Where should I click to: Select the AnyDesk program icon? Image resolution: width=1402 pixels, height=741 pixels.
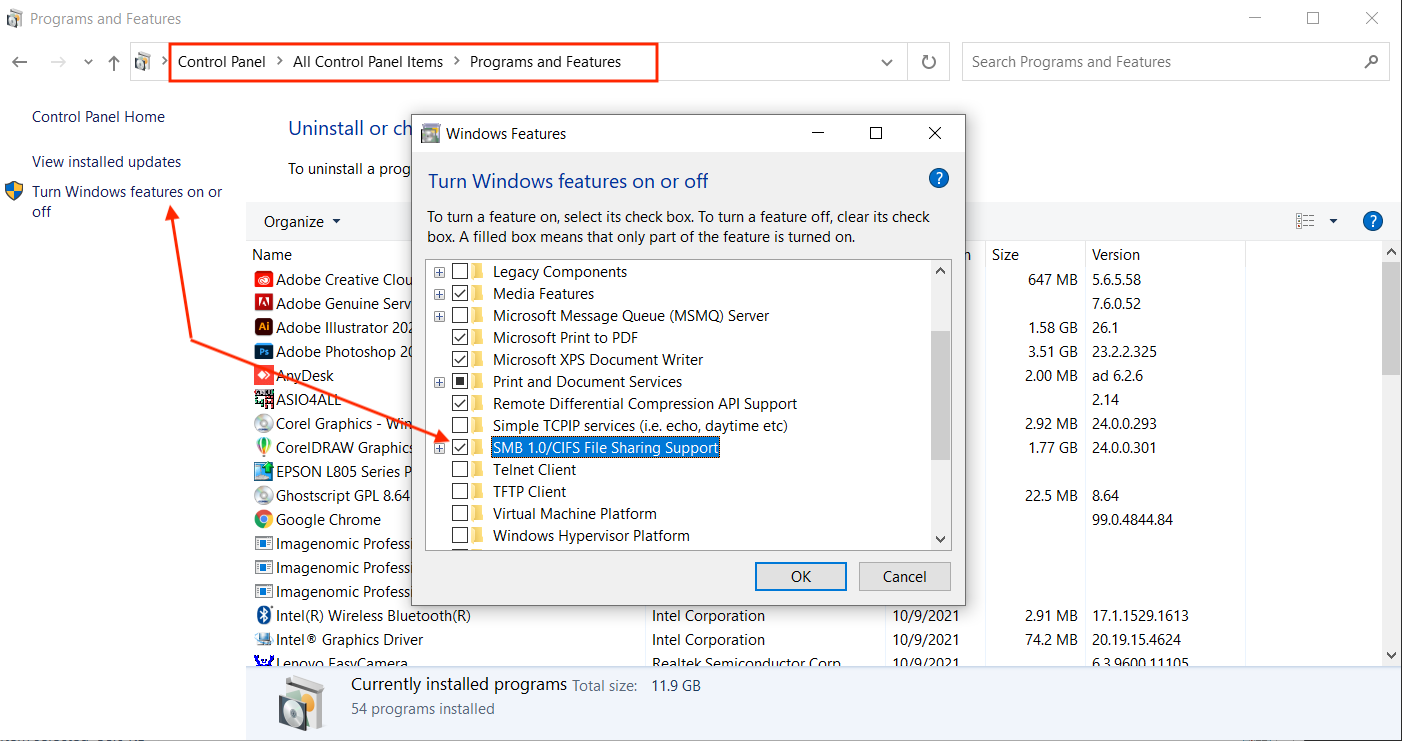(264, 375)
